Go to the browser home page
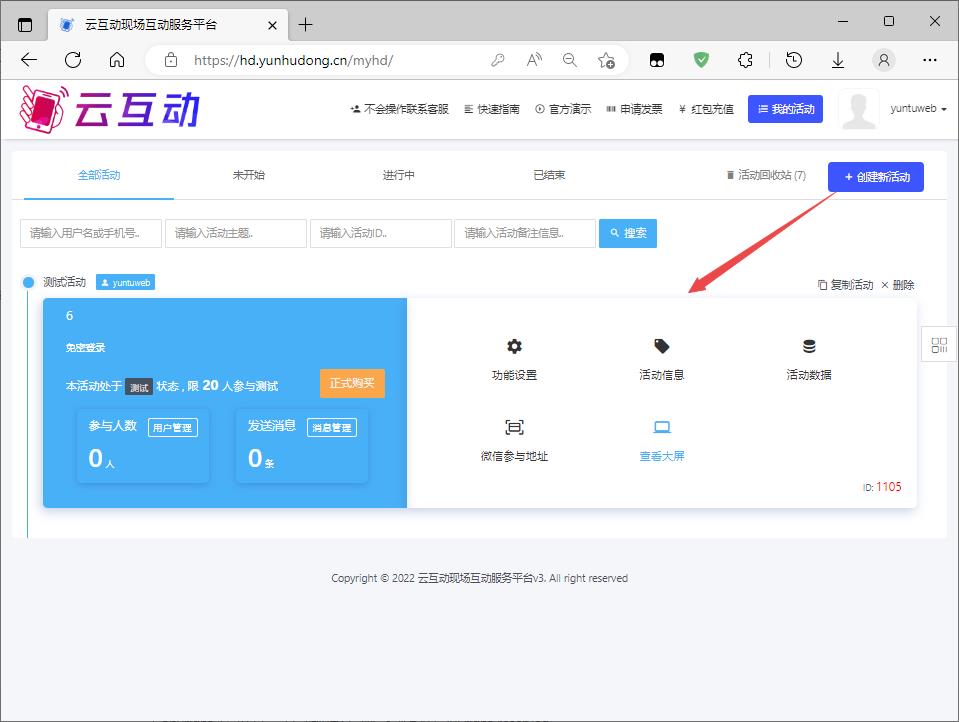This screenshot has width=959, height=722. (x=117, y=60)
